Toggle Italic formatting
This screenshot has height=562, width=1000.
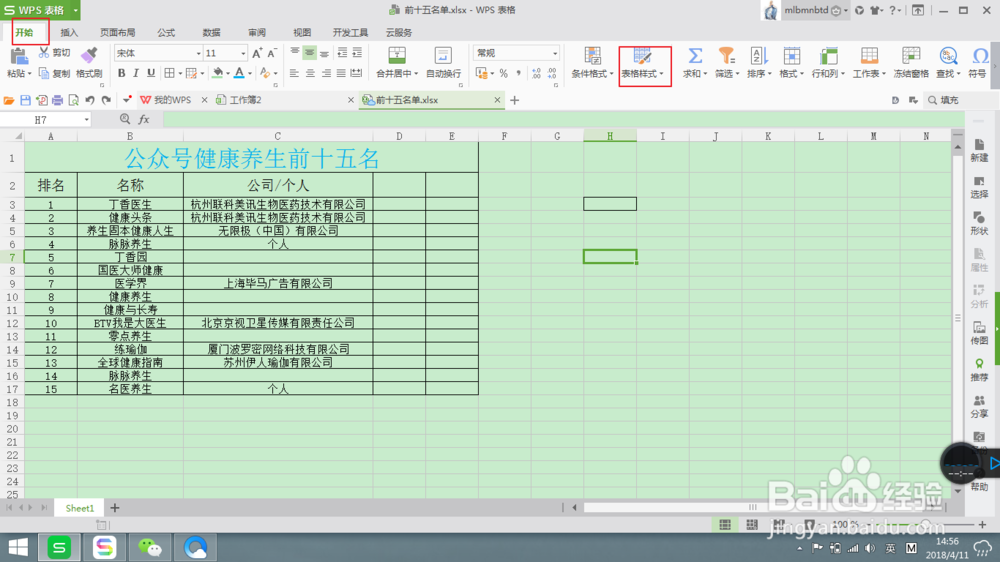click(x=136, y=73)
